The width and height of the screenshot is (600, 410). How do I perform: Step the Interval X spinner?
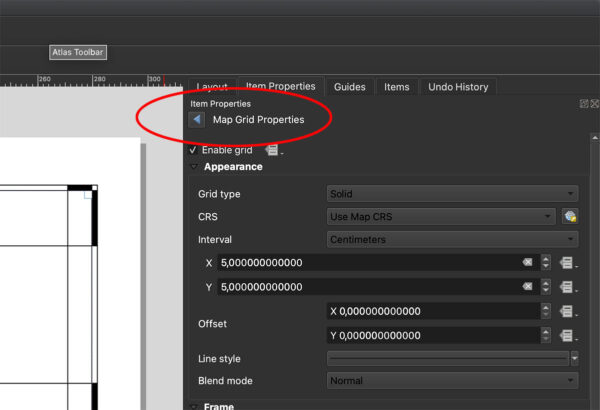[546, 263]
